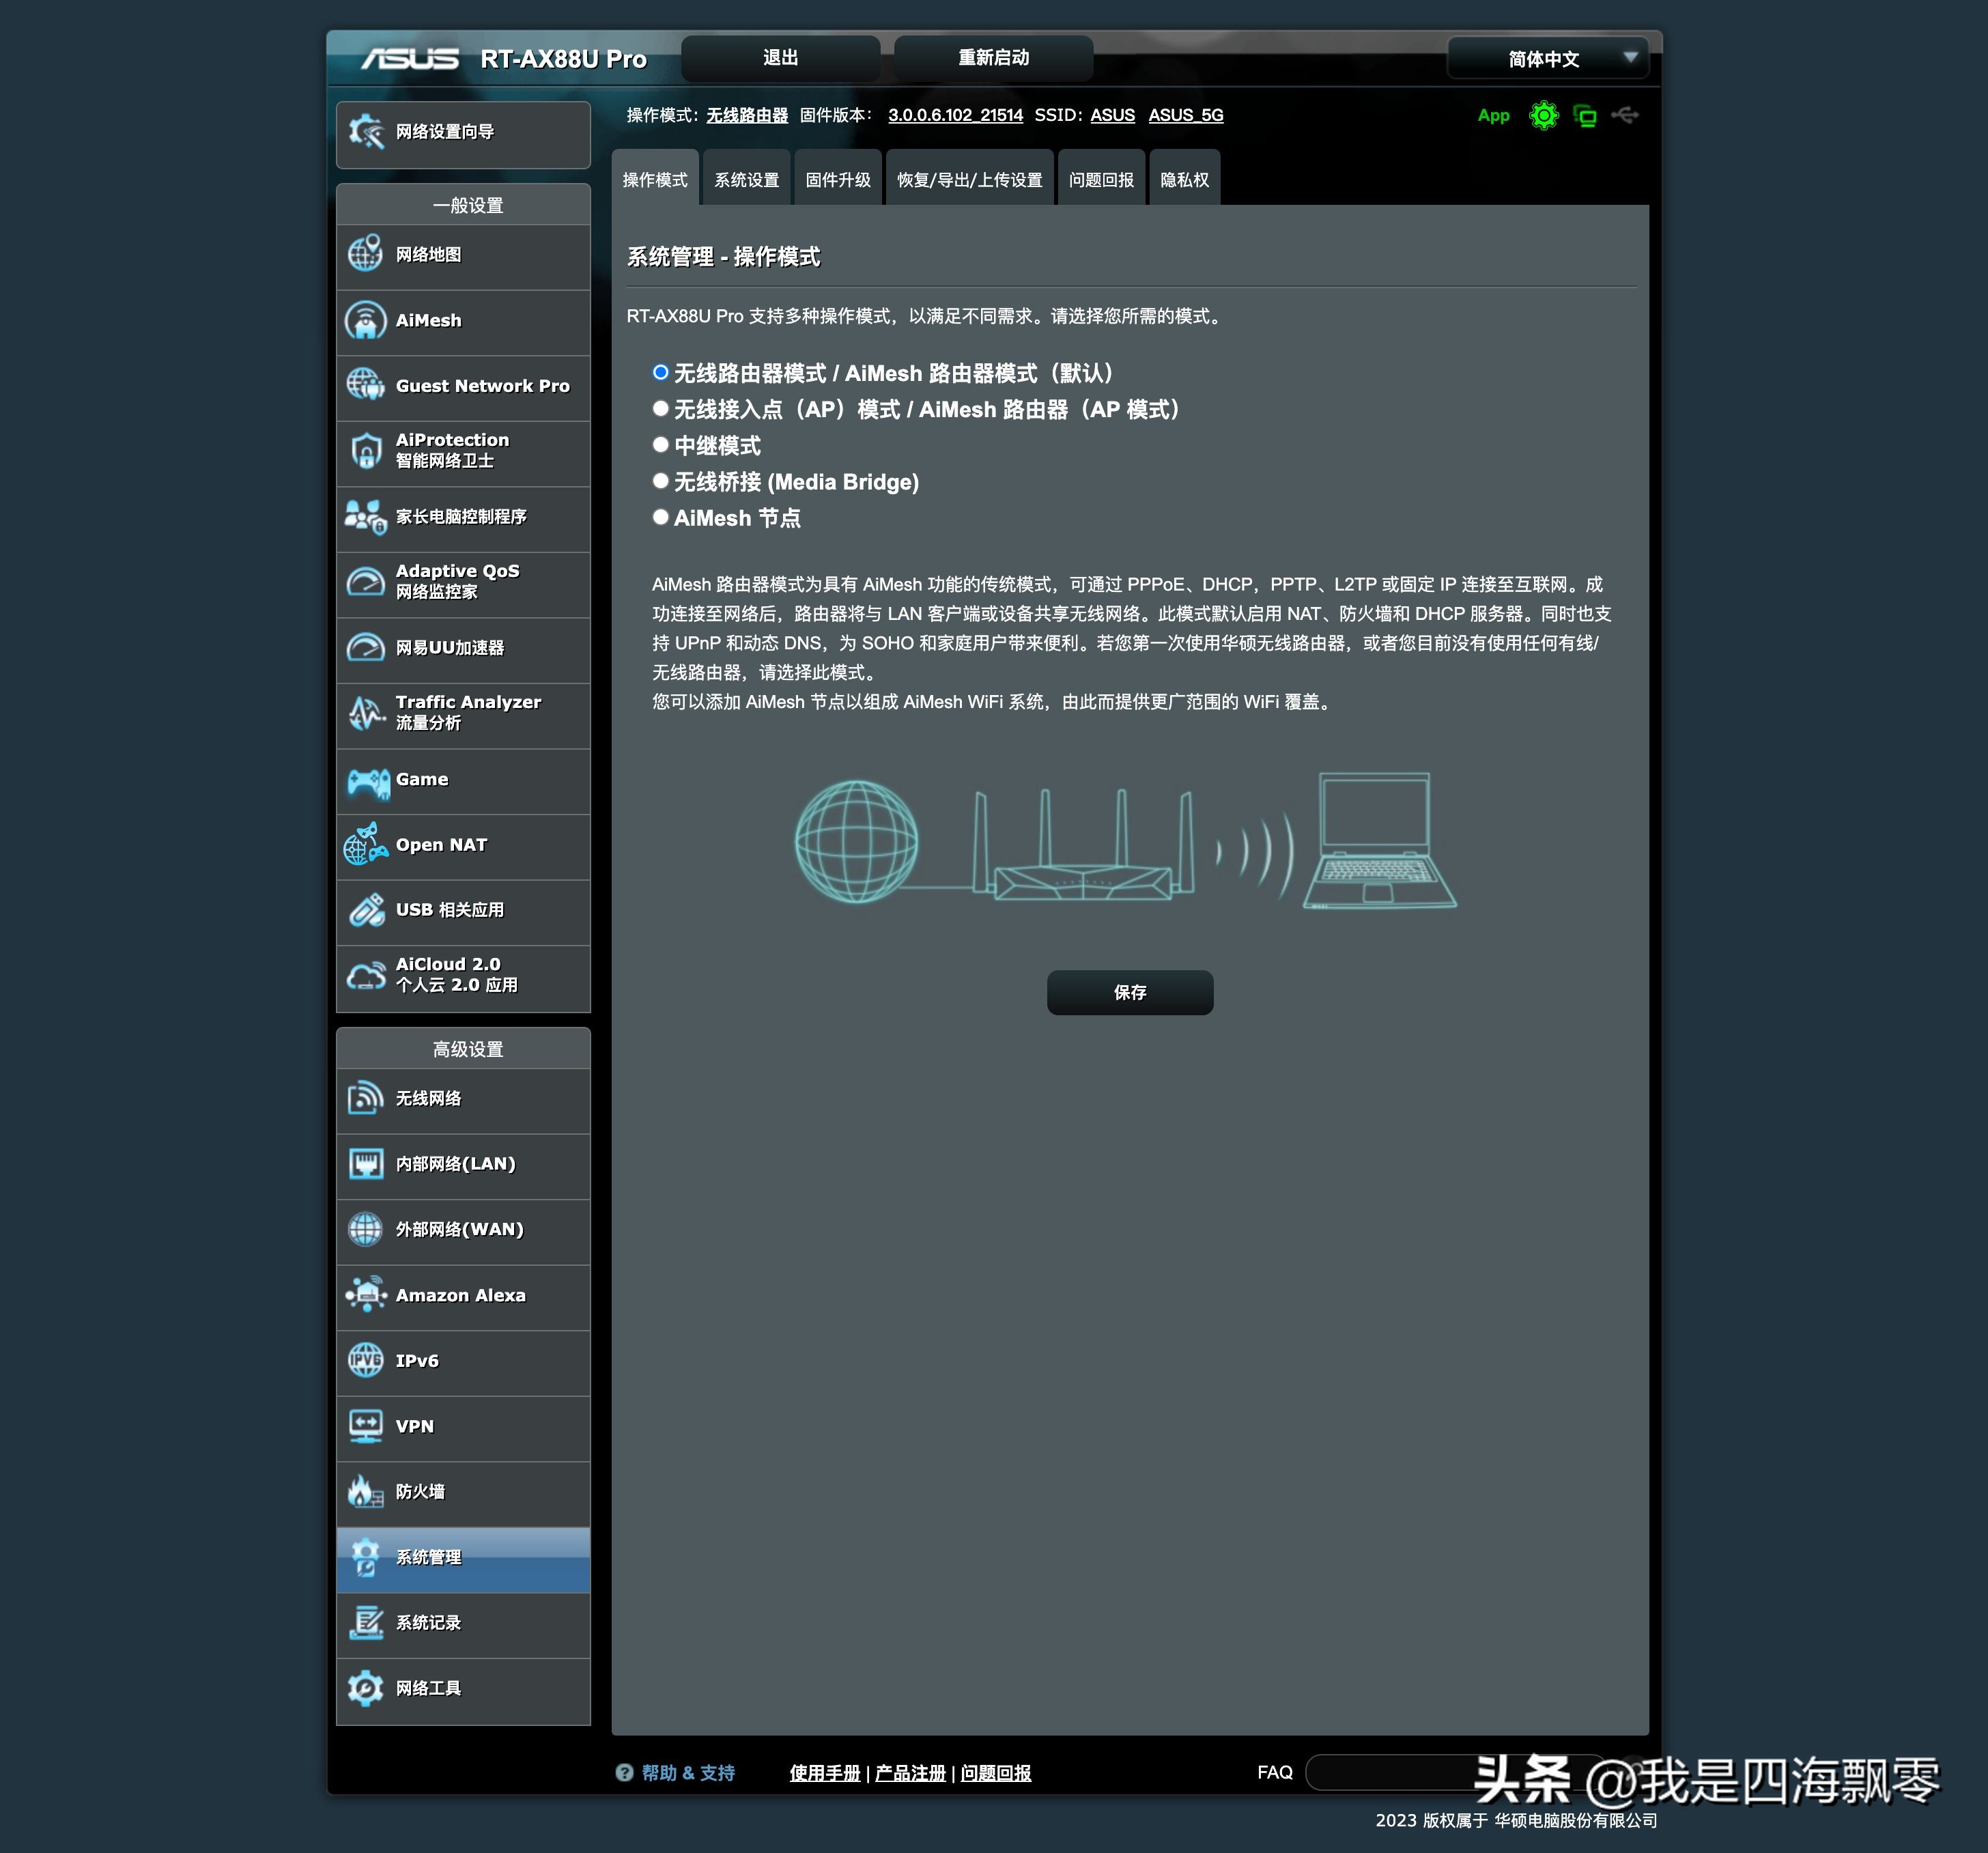Open the USB 相关应用 icon
1988x1853 pixels.
click(366, 910)
